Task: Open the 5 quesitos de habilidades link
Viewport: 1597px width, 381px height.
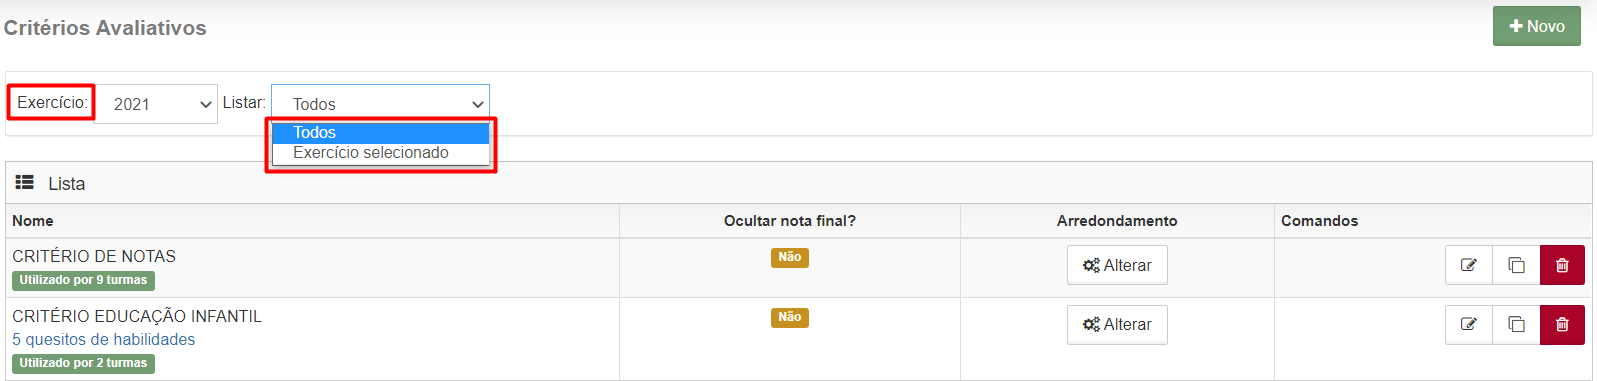Action: click(x=104, y=340)
